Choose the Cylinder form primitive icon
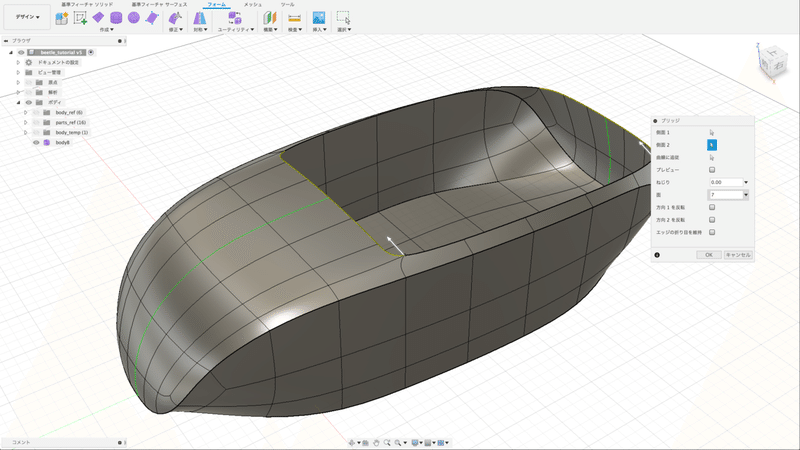 (116, 18)
